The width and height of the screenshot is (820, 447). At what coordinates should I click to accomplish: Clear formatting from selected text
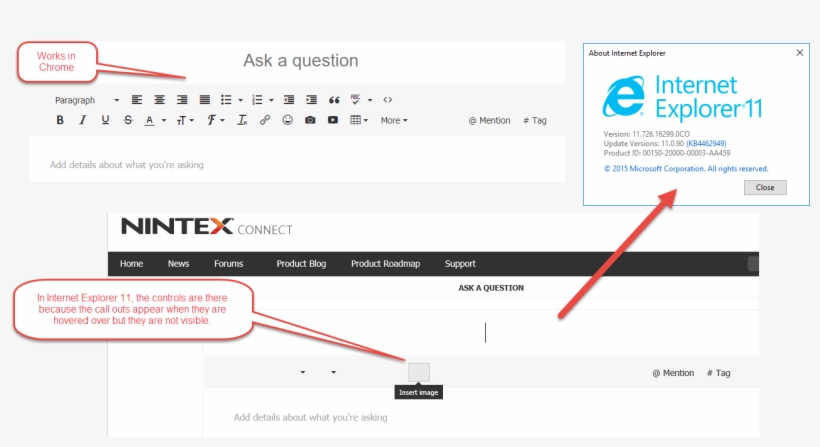(x=242, y=120)
